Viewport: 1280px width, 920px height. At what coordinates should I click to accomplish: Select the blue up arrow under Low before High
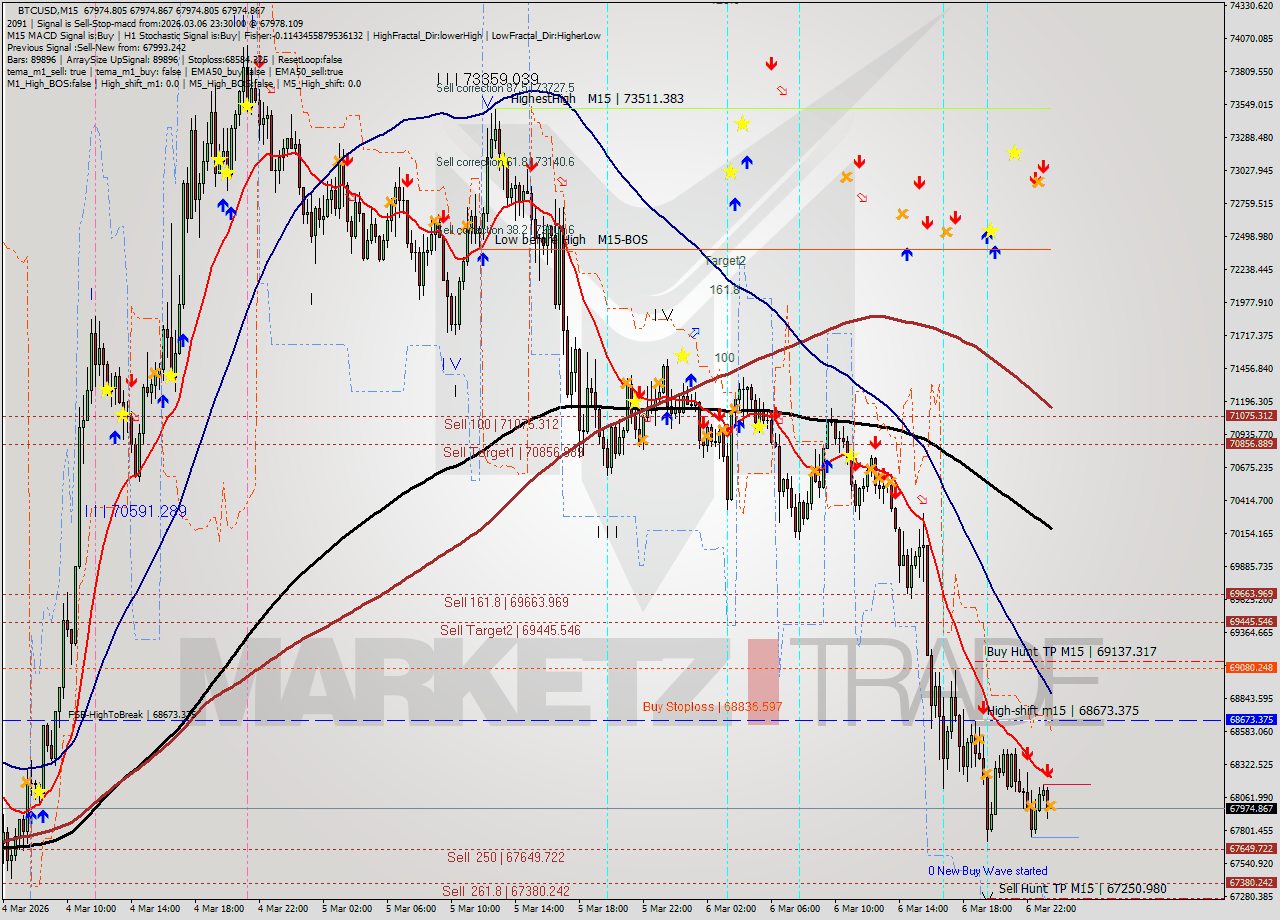tap(483, 259)
